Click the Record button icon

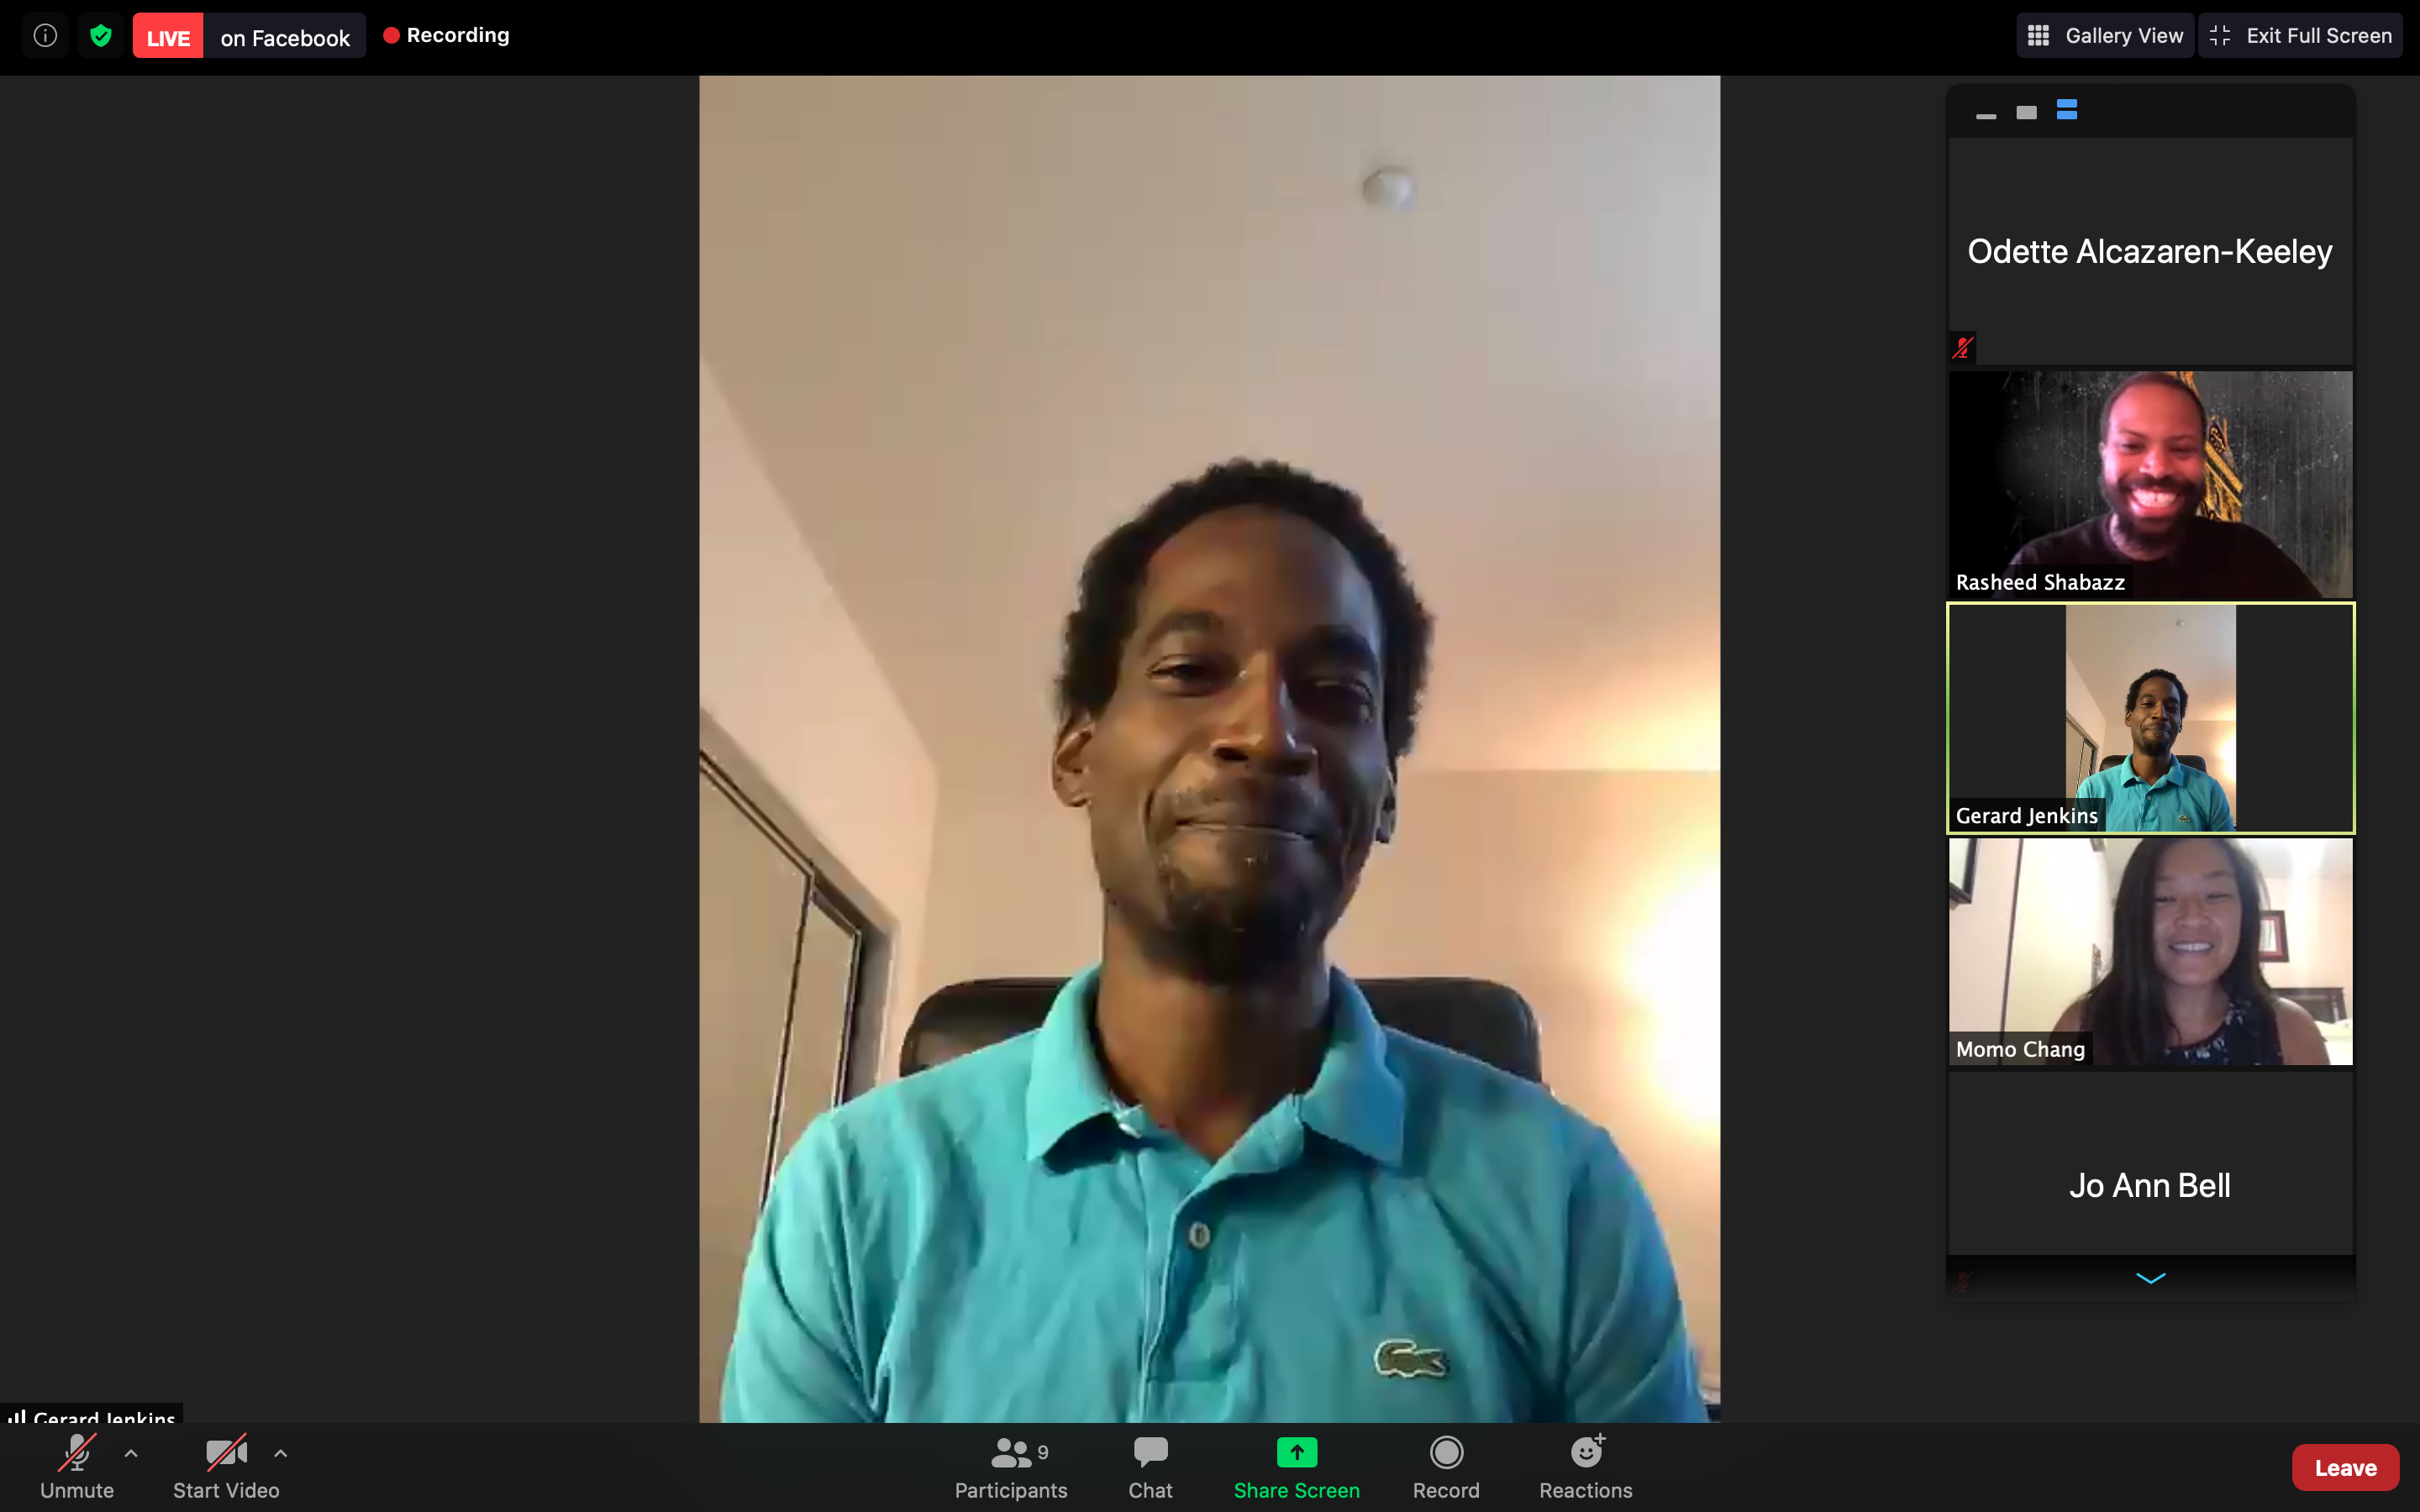[x=1446, y=1452]
